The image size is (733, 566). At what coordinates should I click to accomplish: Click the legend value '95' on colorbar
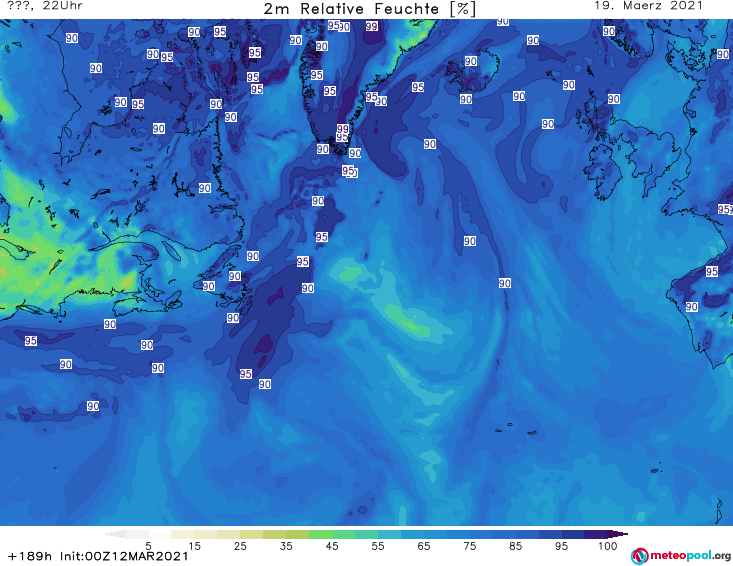click(561, 546)
